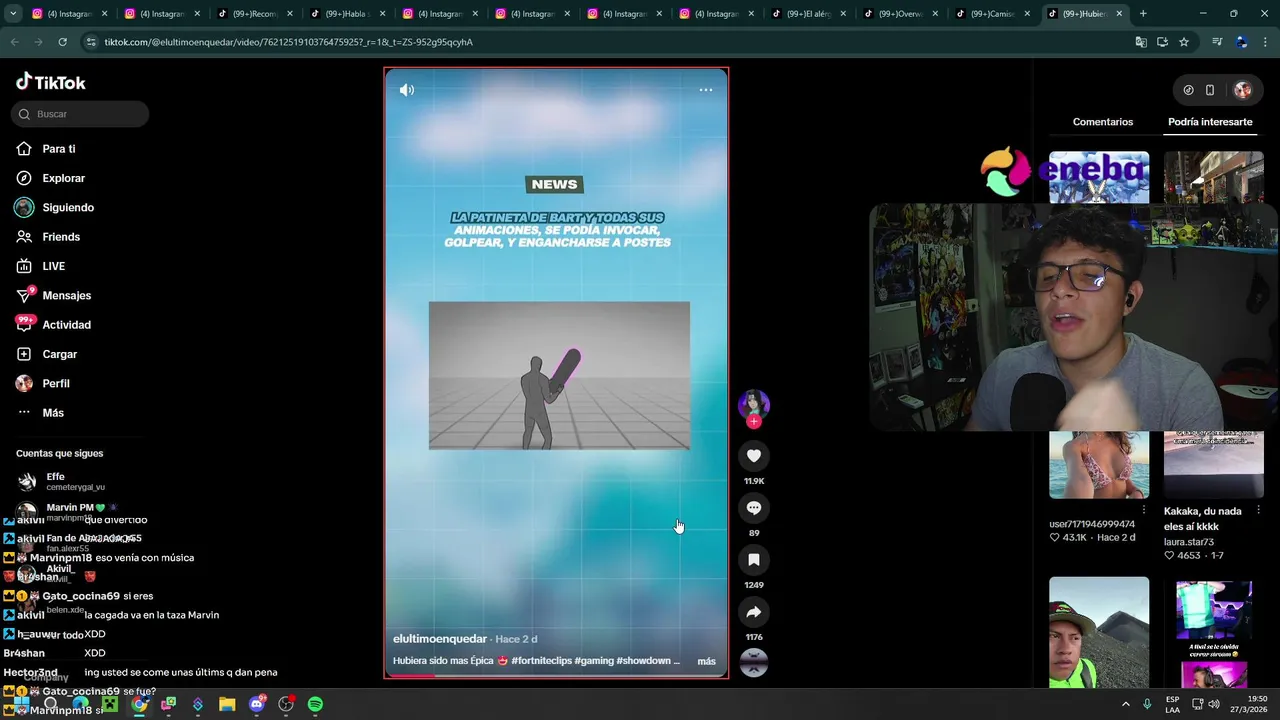The image size is (1280, 720).
Task: Close the active '(99+)Hubier' tab
Action: pos(1119,14)
